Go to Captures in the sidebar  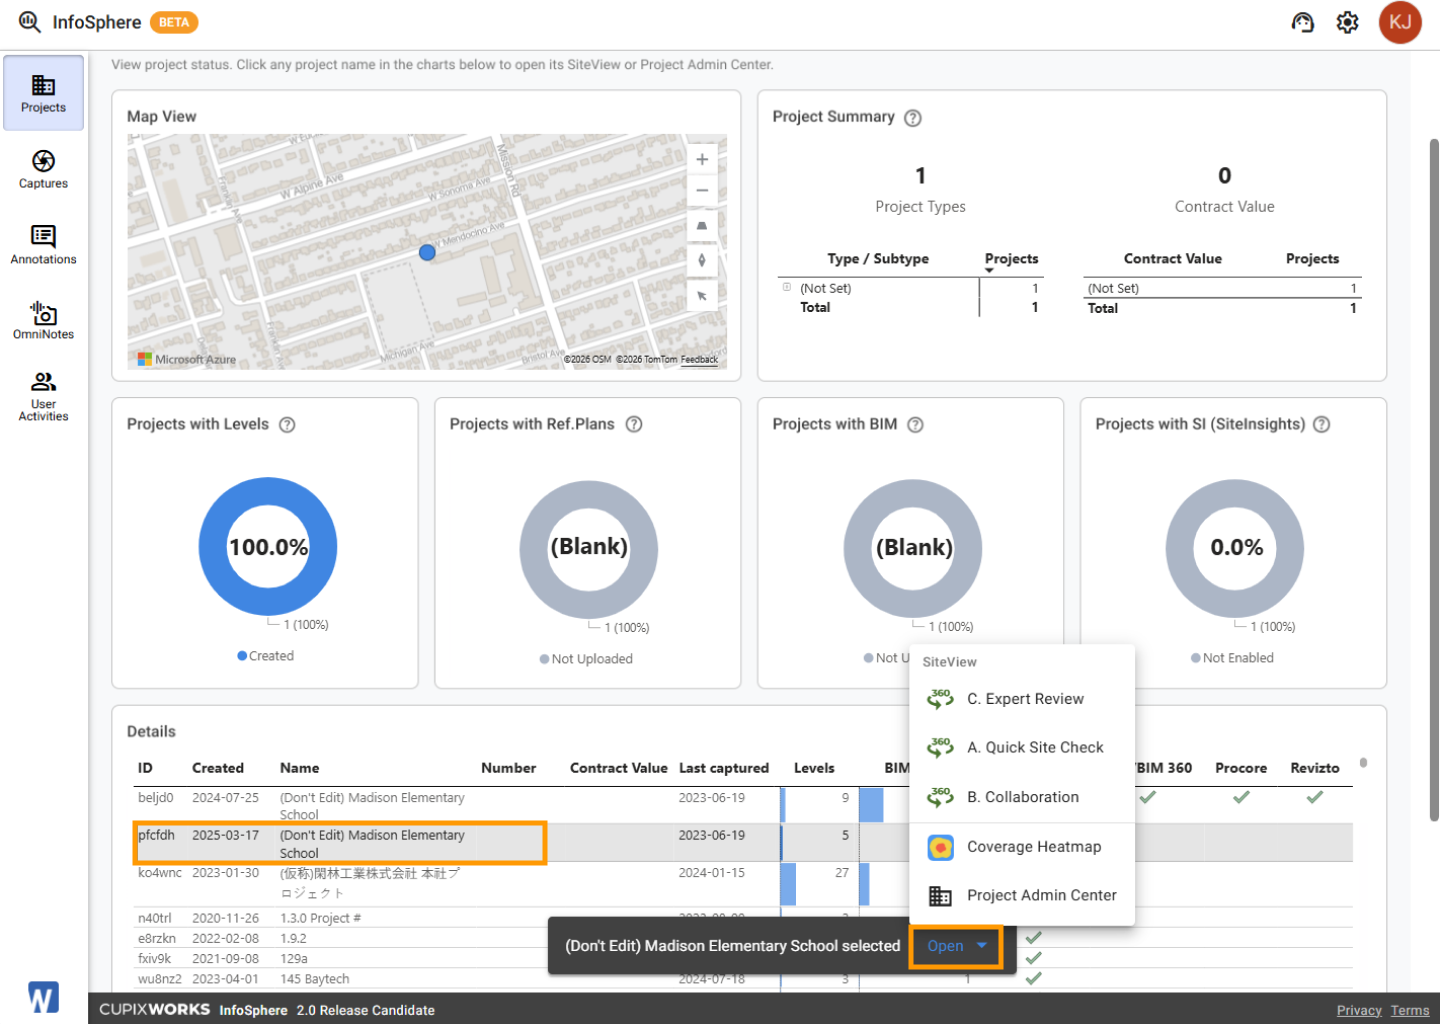point(43,169)
